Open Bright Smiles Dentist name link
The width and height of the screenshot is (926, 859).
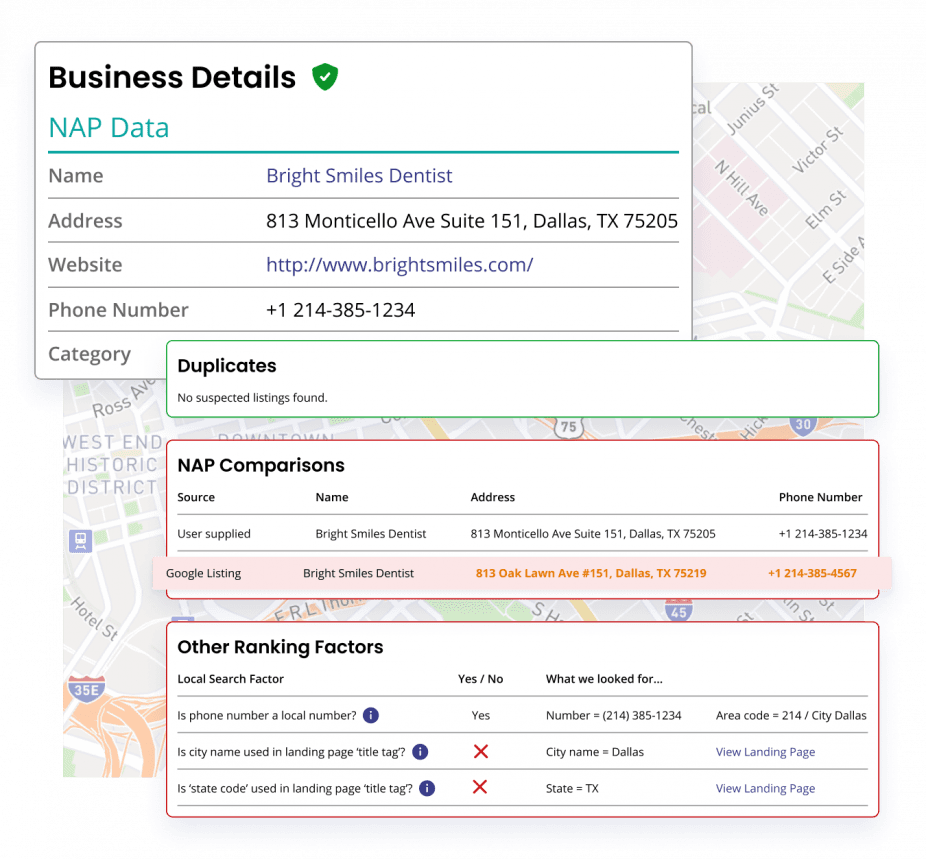pyautogui.click(x=359, y=176)
